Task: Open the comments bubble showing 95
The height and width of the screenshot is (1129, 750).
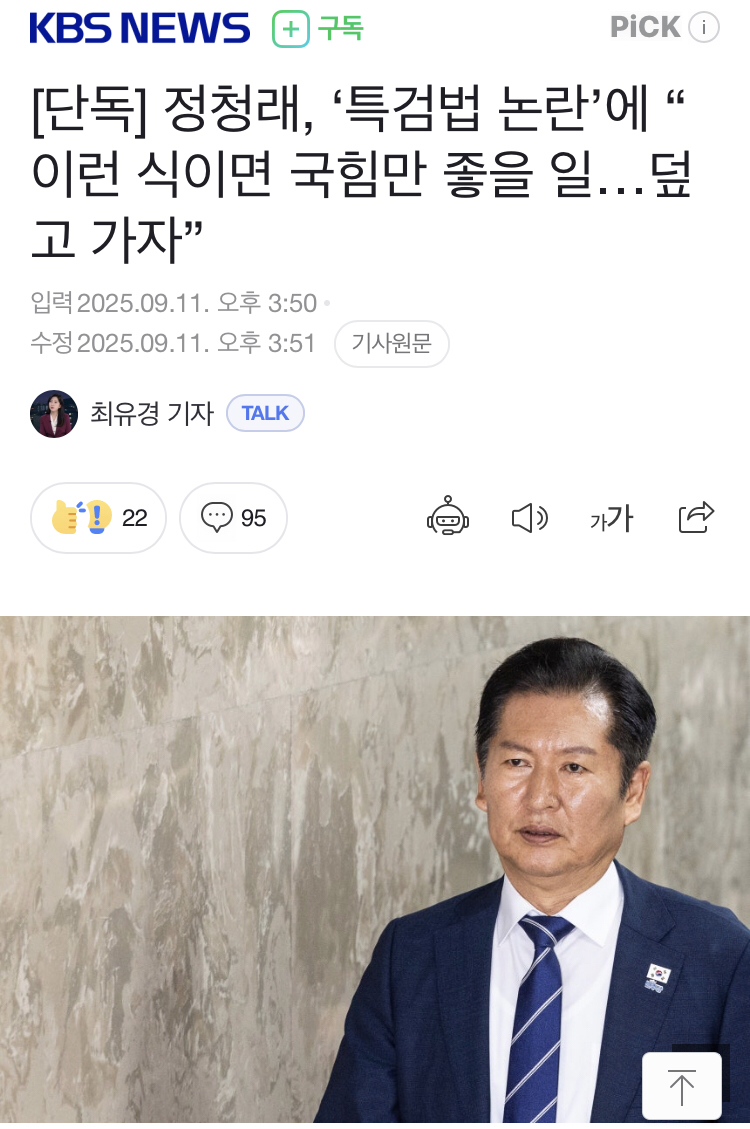Action: coord(233,518)
